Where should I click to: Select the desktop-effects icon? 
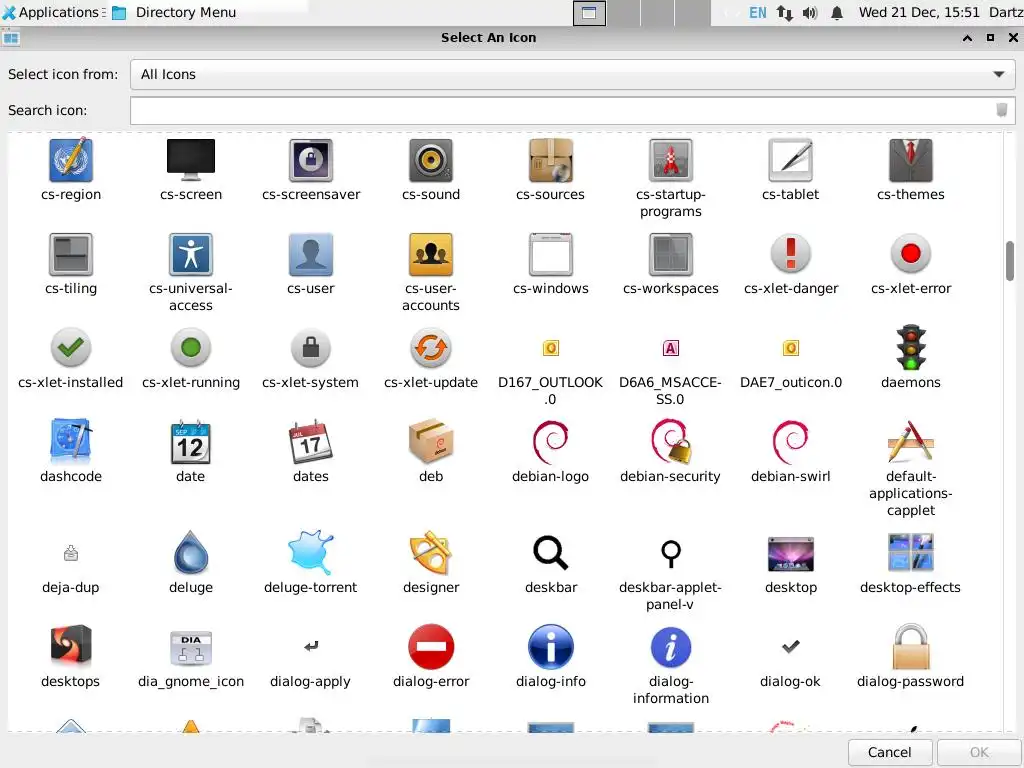pyautogui.click(x=911, y=552)
